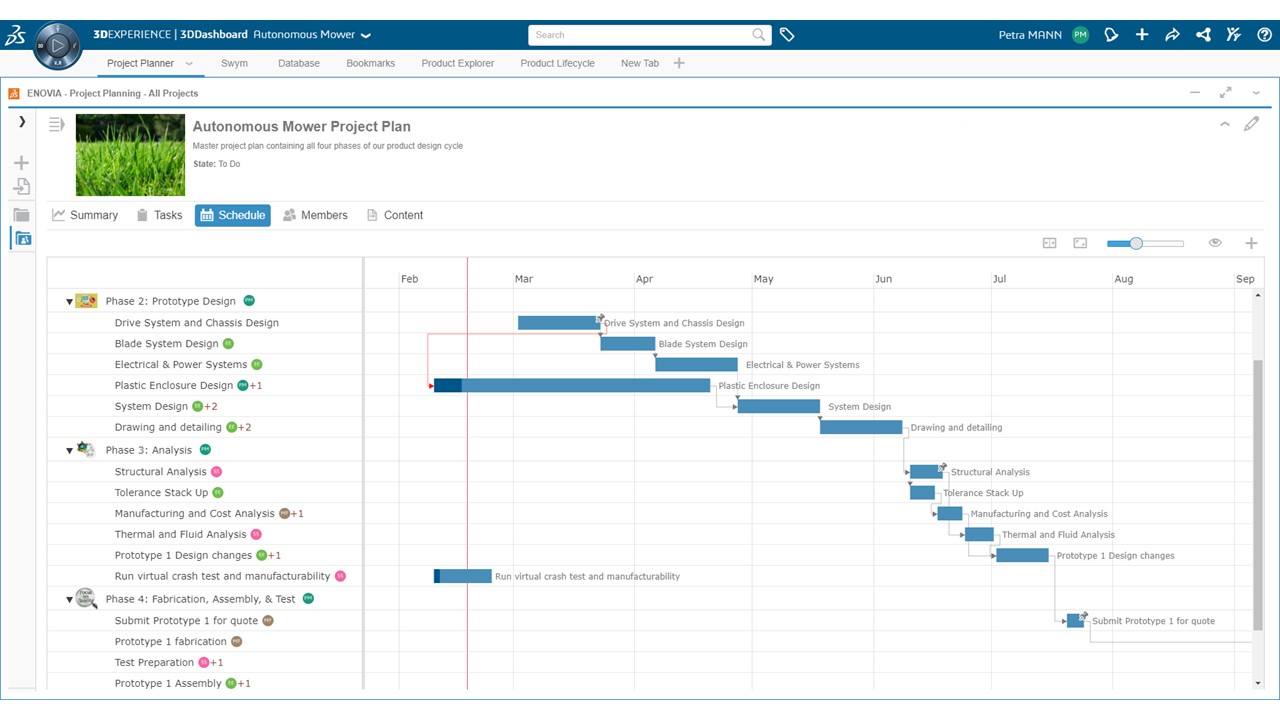Screen dimensions: 1280x720
Task: Collapse Phase 2: Prototype Design
Action: coord(69,302)
